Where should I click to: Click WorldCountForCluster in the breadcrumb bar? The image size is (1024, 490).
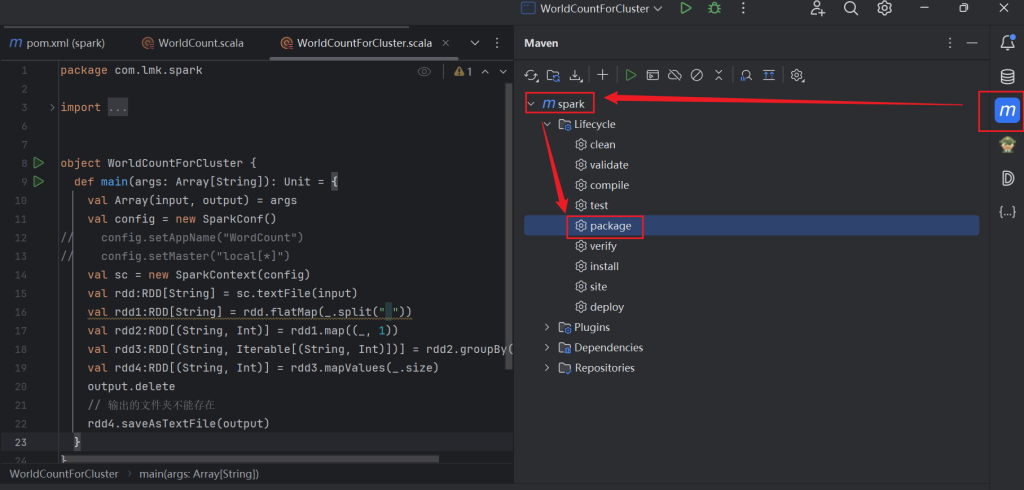64,473
